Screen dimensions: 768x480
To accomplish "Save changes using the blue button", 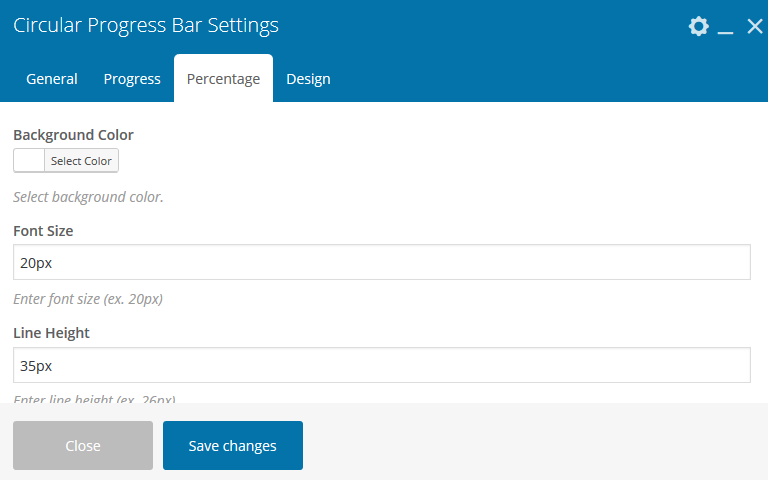I will click(x=233, y=446).
